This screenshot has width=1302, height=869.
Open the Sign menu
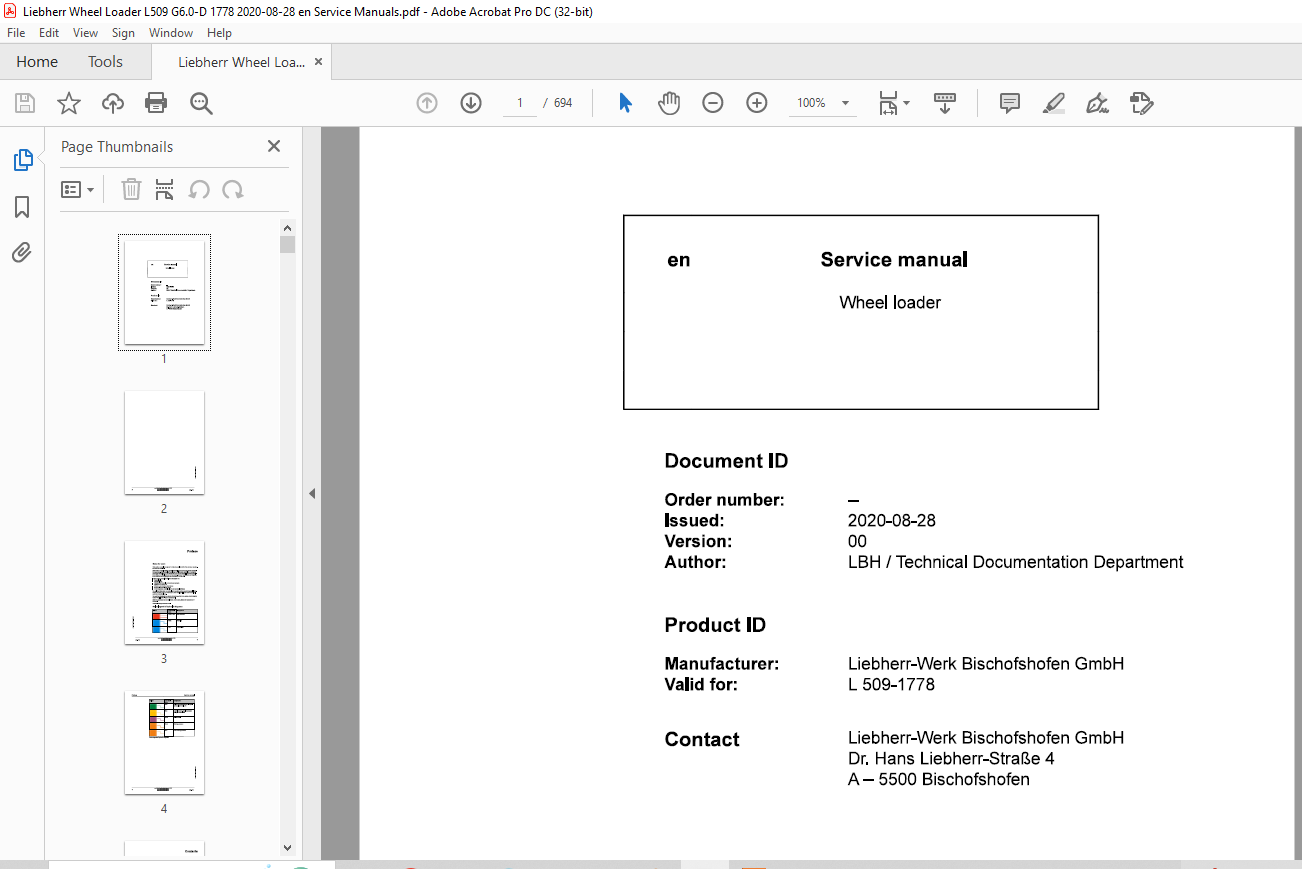[x=123, y=33]
